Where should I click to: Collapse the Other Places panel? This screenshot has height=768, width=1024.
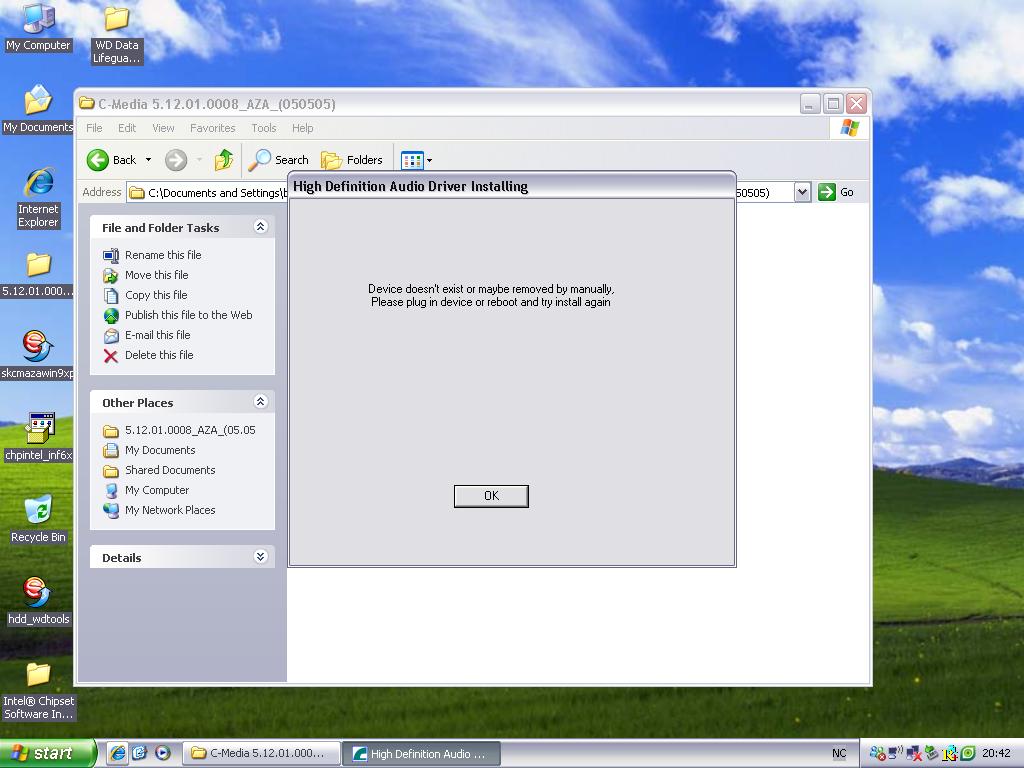[x=261, y=402]
